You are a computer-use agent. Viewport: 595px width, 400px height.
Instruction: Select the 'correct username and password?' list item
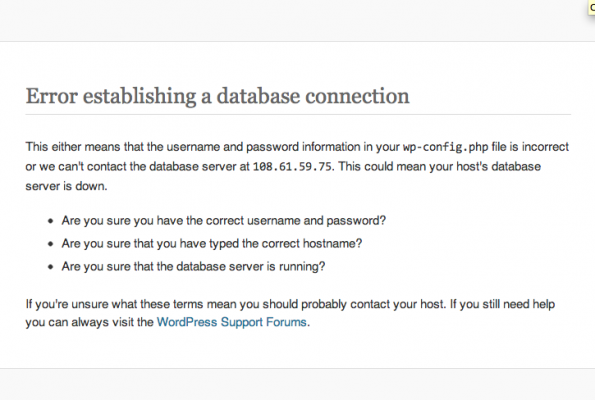click(224, 220)
